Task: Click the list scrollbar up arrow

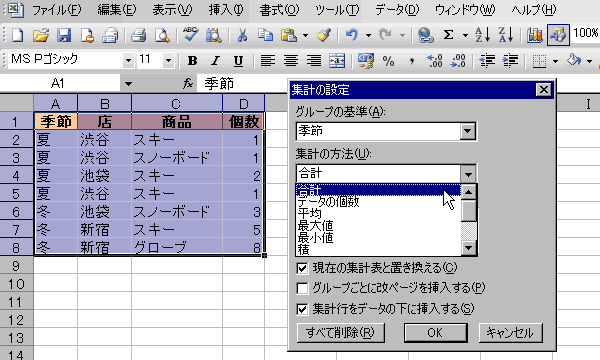Action: point(469,192)
